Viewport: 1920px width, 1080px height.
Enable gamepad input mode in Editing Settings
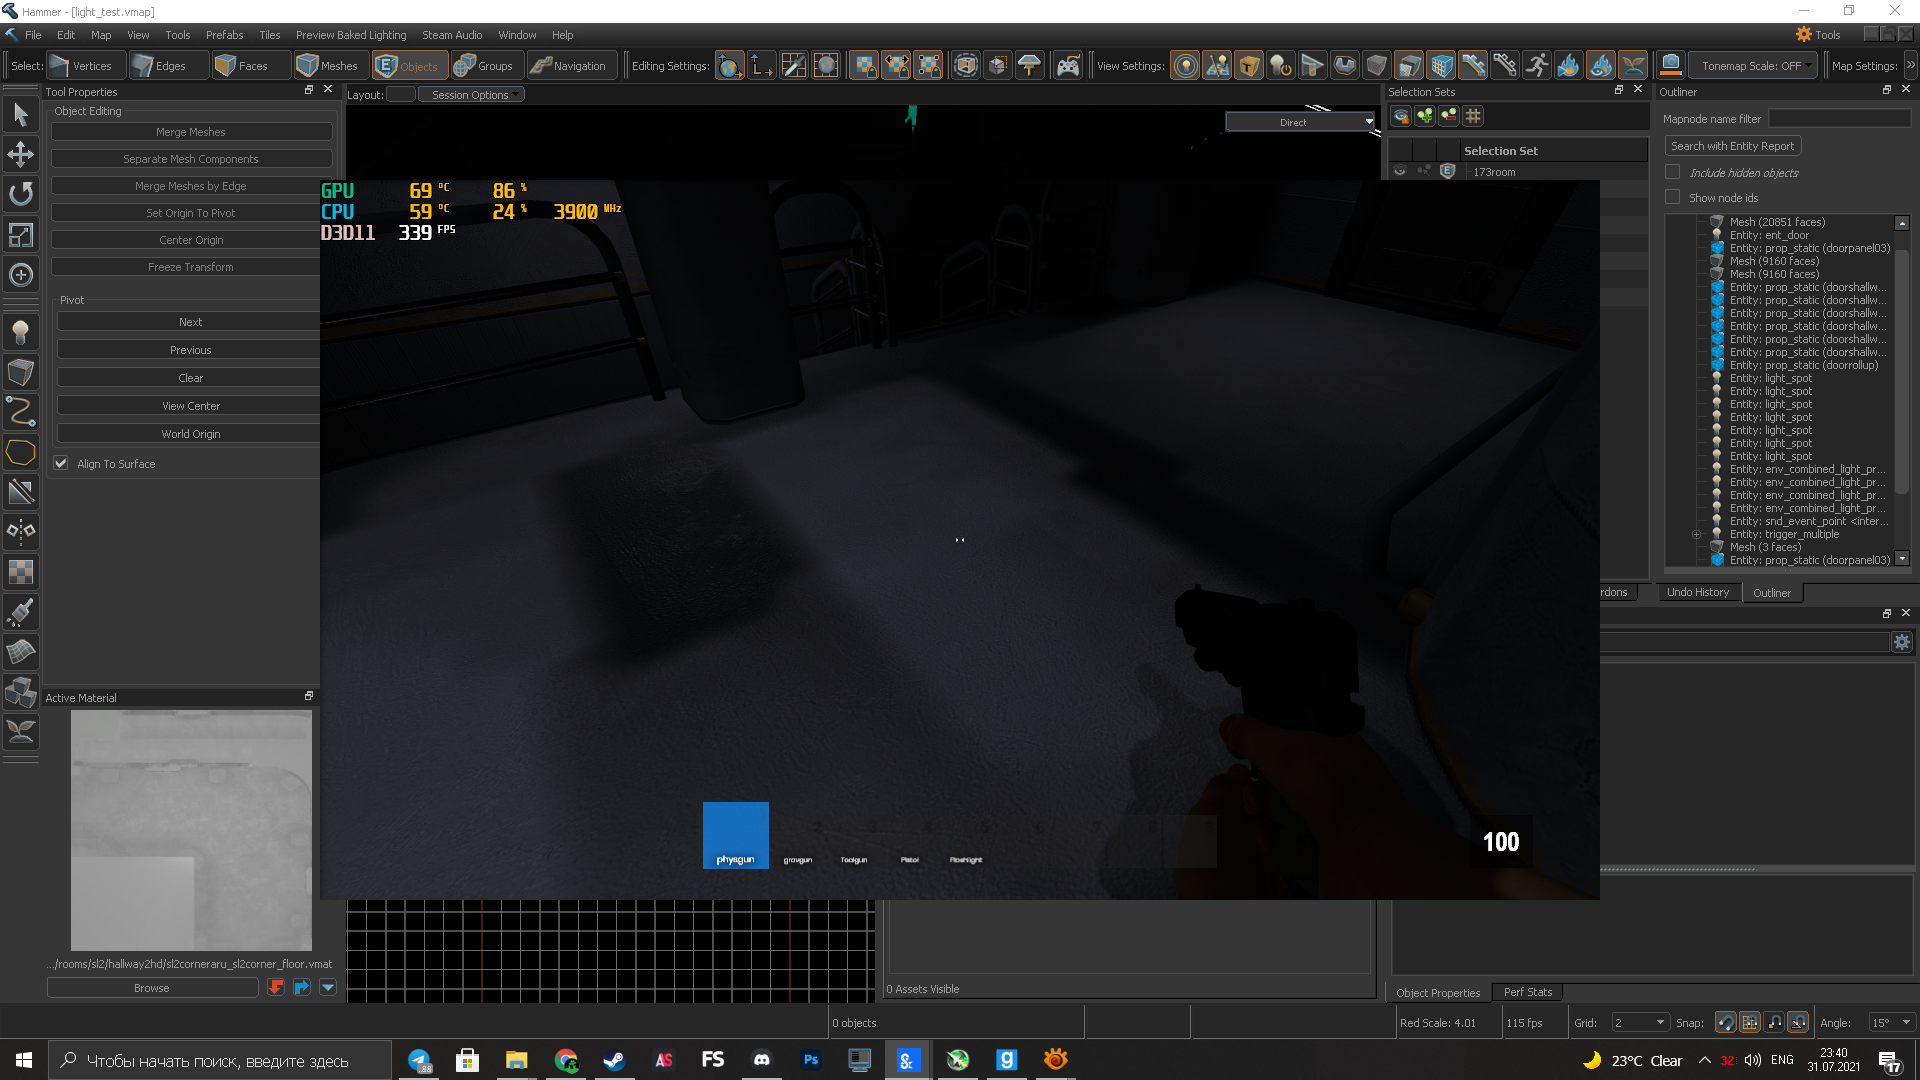1068,64
